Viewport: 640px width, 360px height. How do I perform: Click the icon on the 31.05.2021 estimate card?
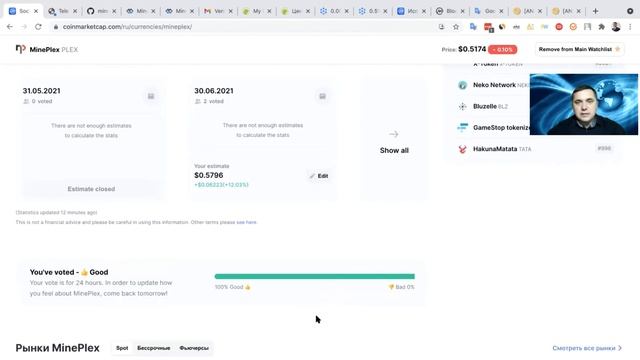pyautogui.click(x=151, y=96)
